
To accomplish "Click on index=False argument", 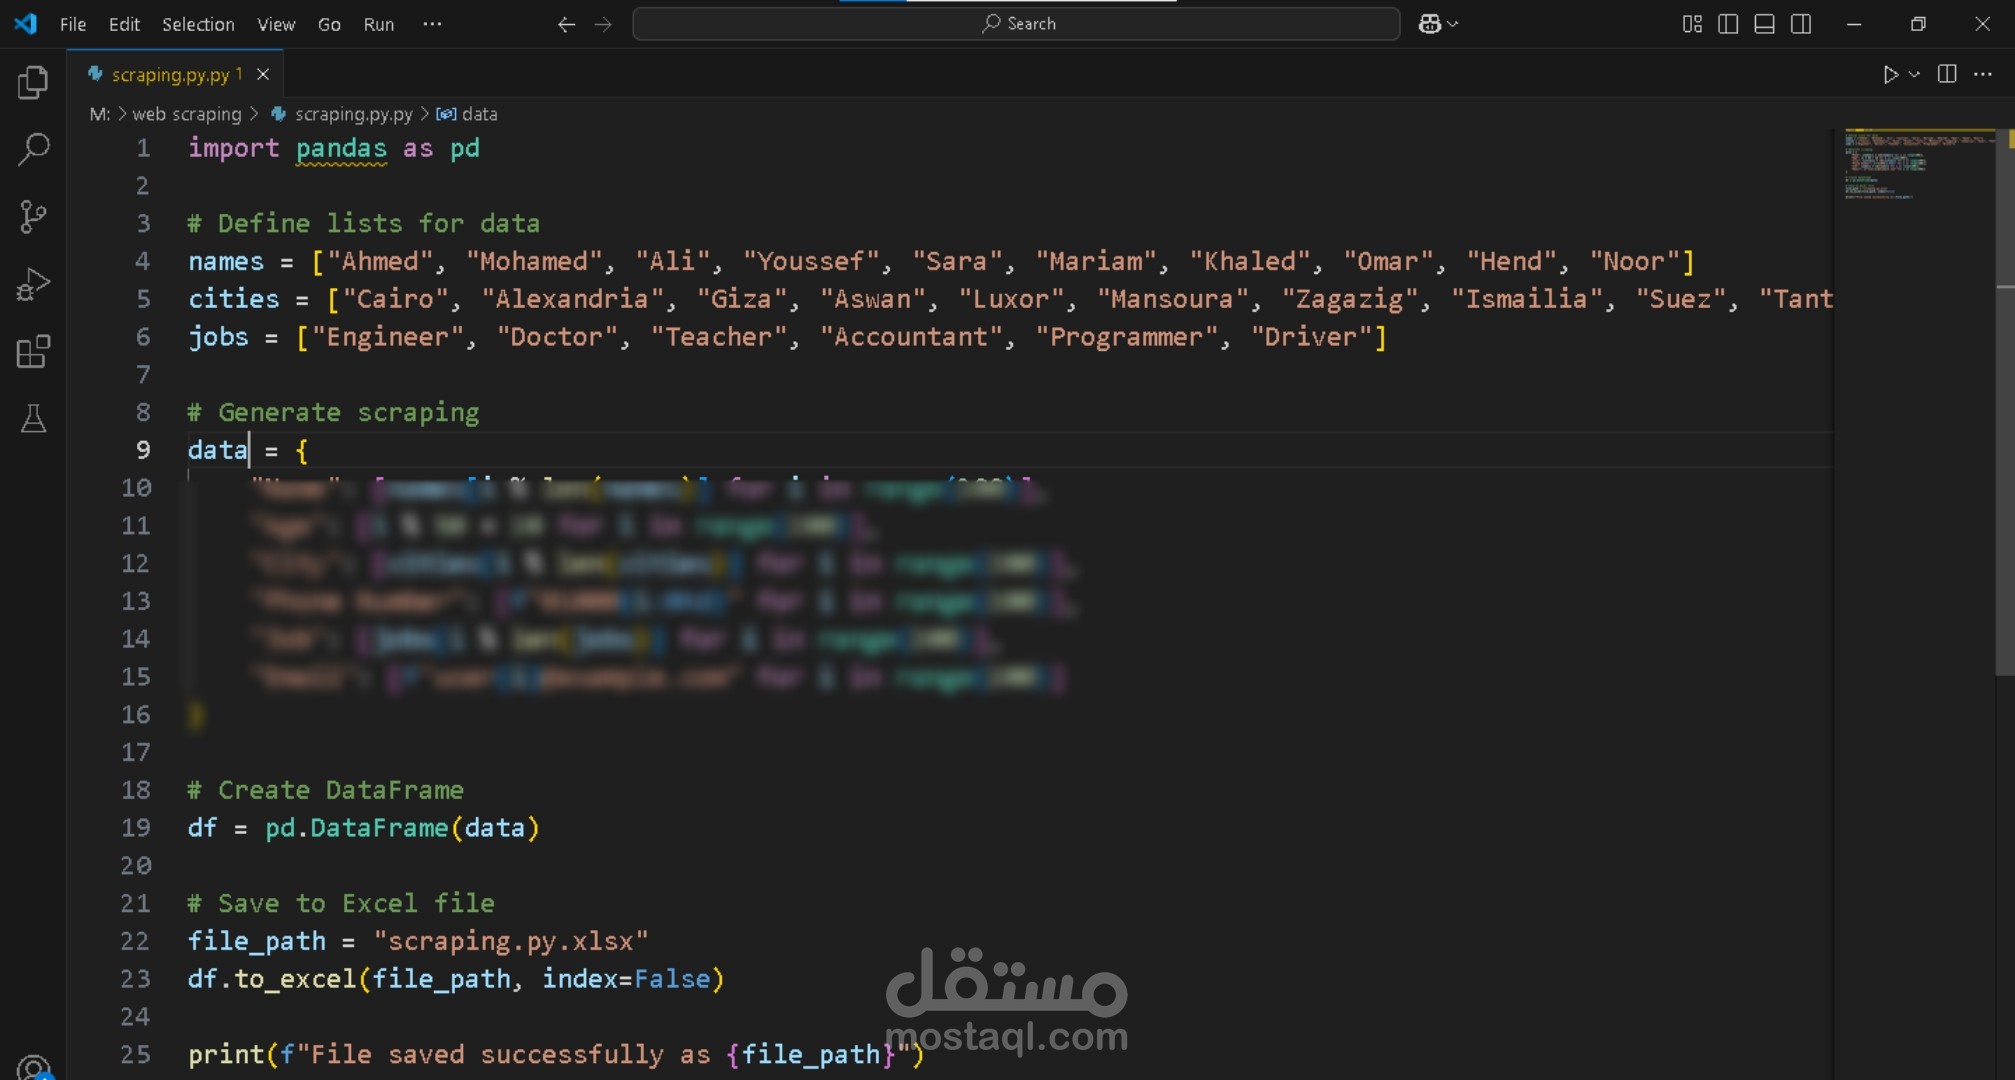I will coord(626,979).
